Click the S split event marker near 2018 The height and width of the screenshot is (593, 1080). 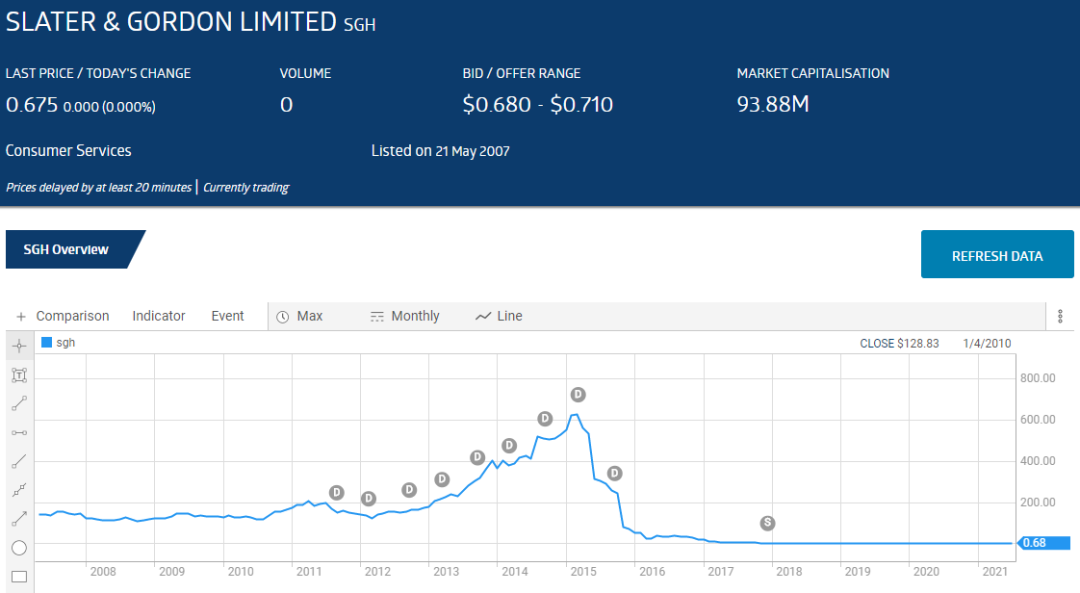click(767, 523)
